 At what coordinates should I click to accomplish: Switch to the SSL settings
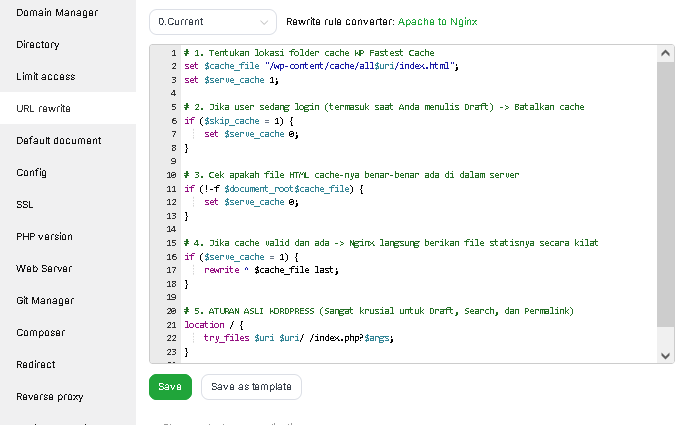(x=25, y=204)
